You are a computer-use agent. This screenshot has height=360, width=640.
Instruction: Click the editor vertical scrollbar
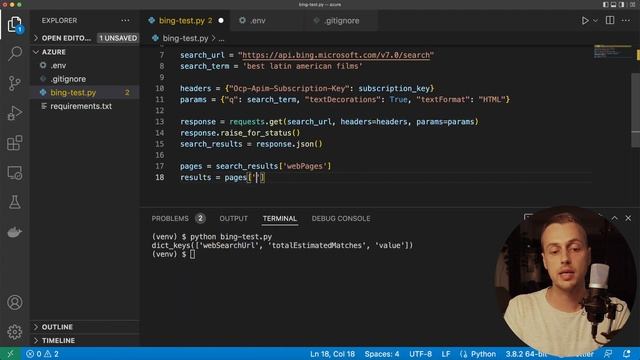(x=636, y=110)
